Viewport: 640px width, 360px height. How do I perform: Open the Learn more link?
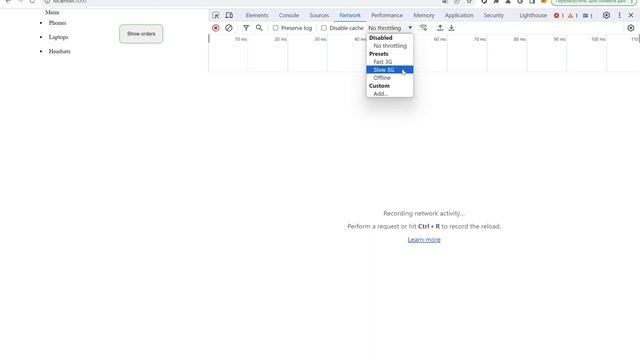[424, 240]
